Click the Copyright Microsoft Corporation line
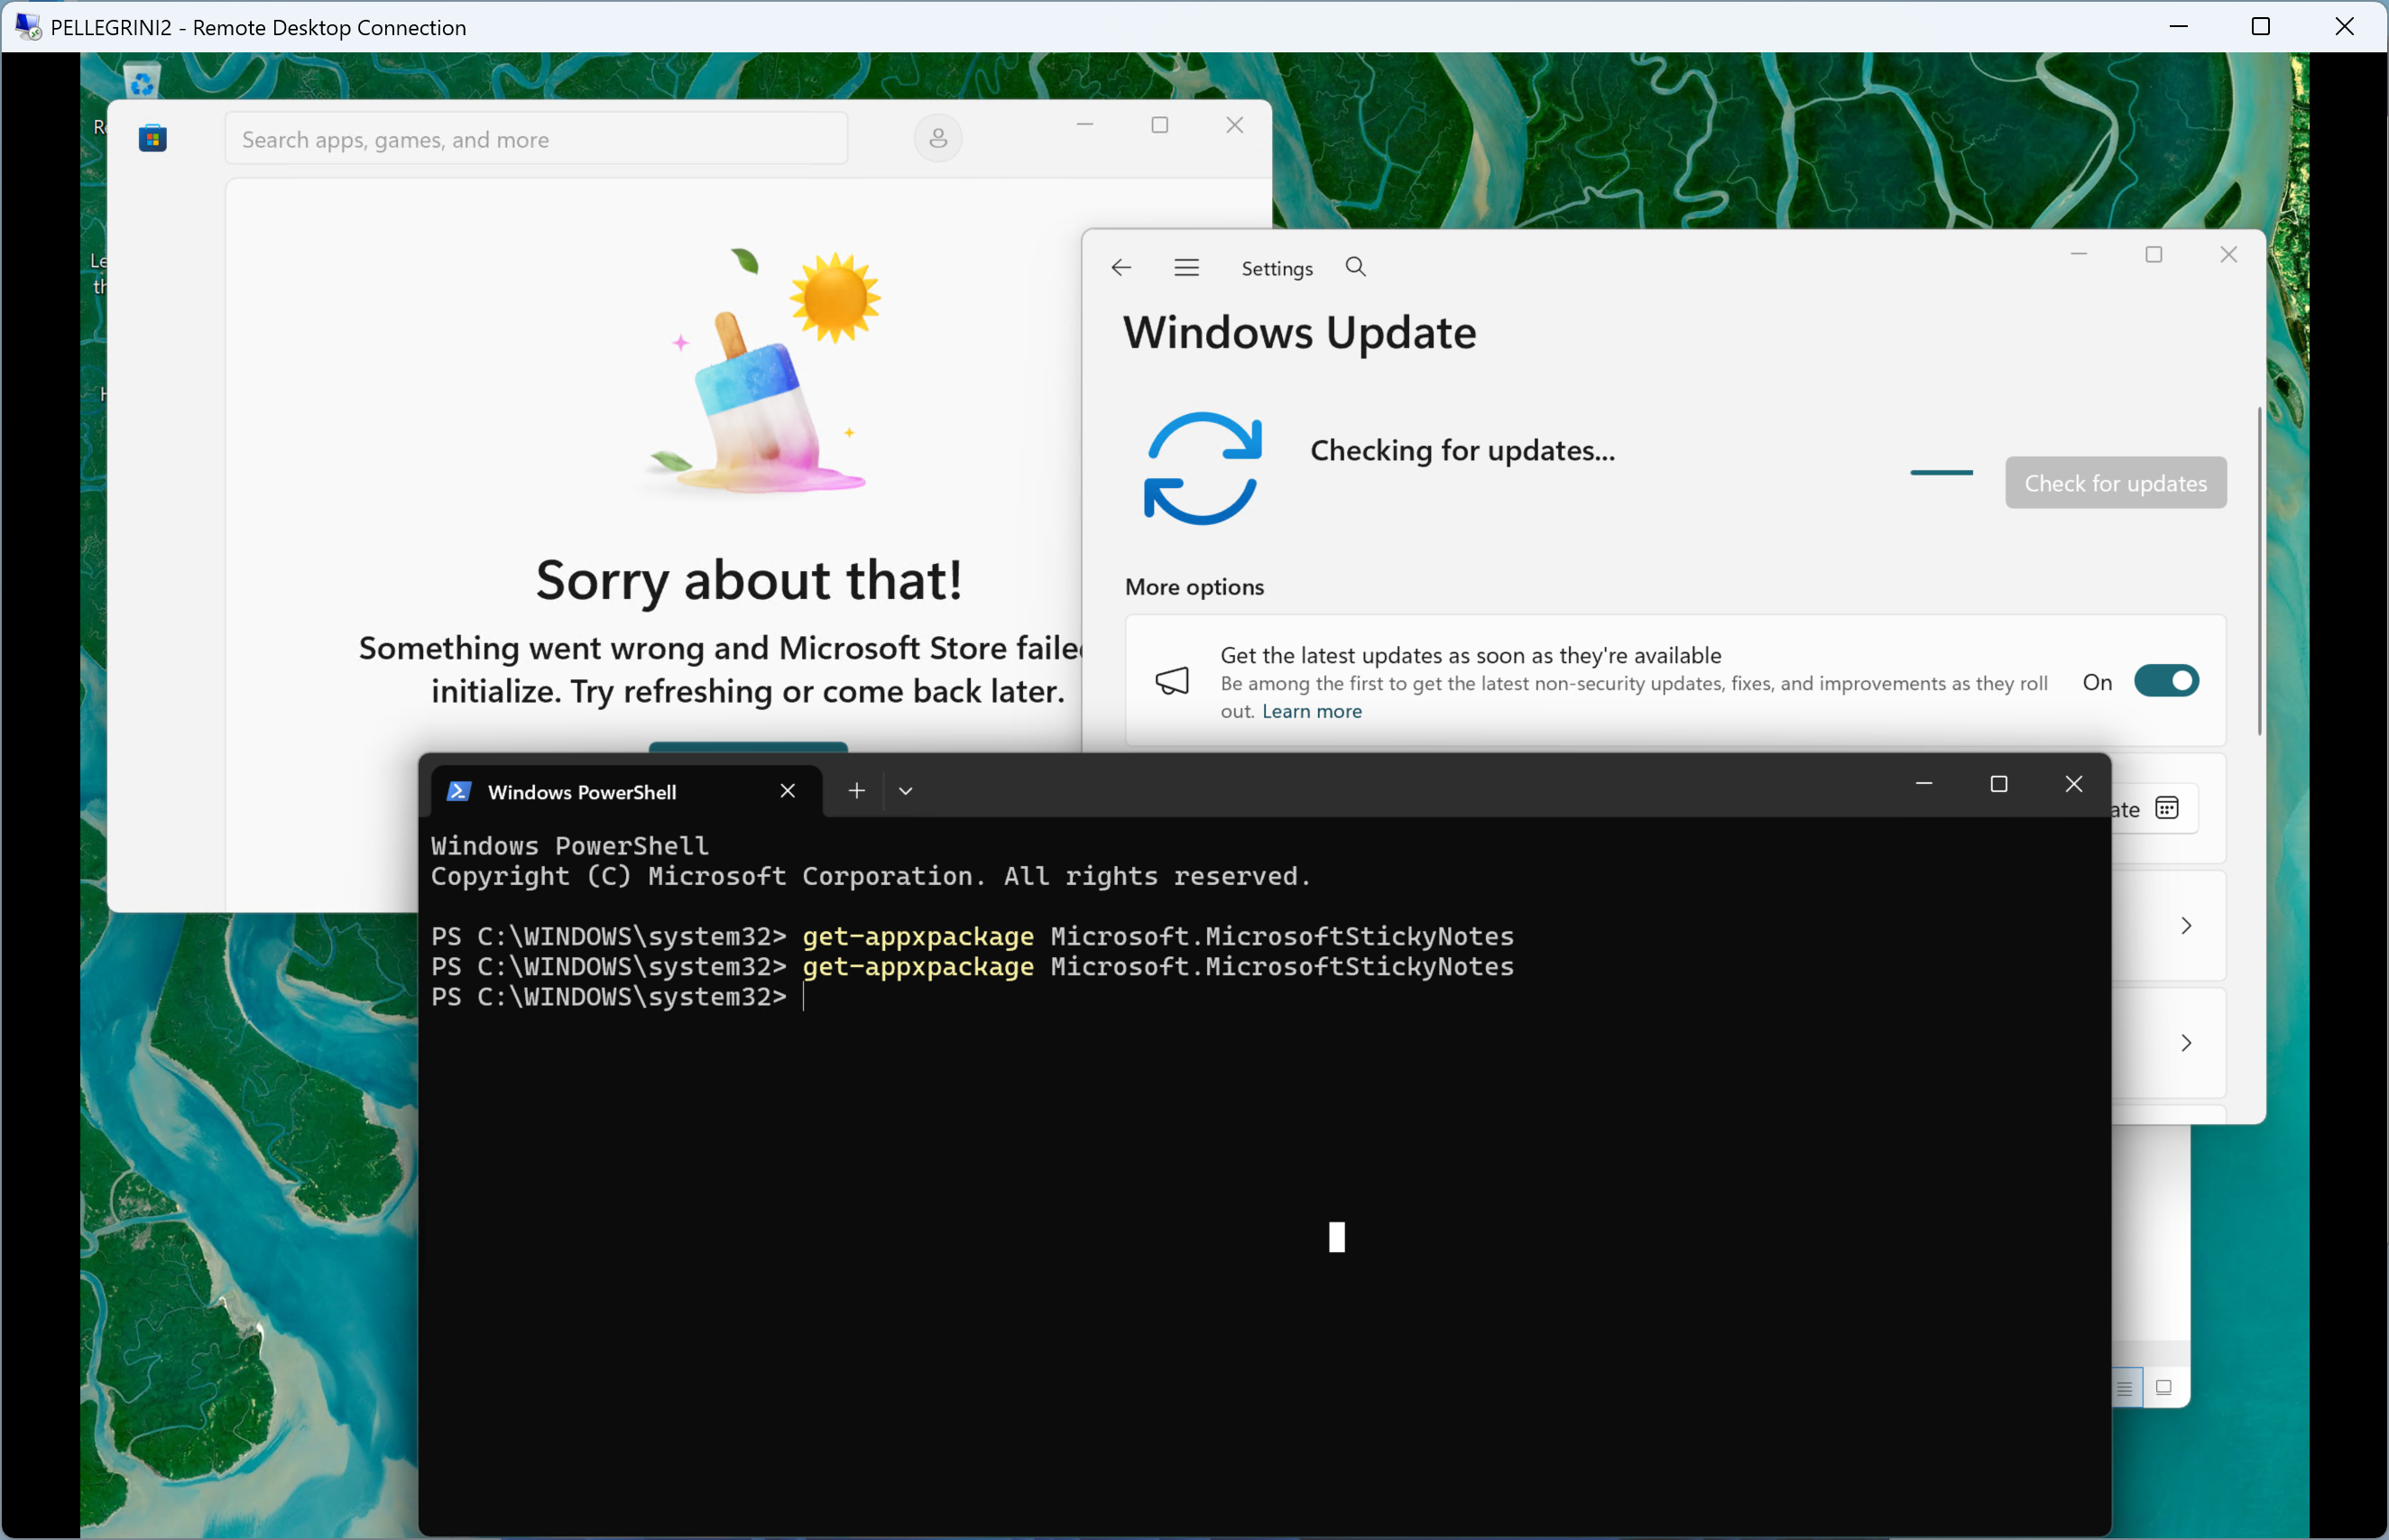Screen dimensions: 2389x1540 point(870,876)
